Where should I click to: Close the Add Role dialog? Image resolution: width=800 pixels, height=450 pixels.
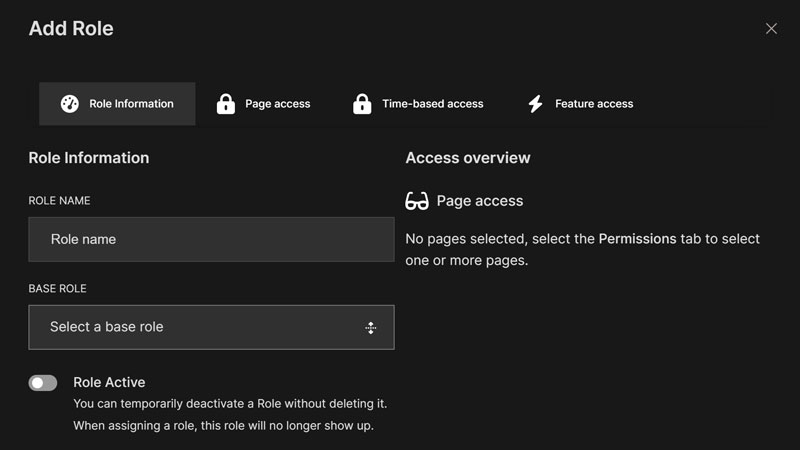tap(771, 29)
